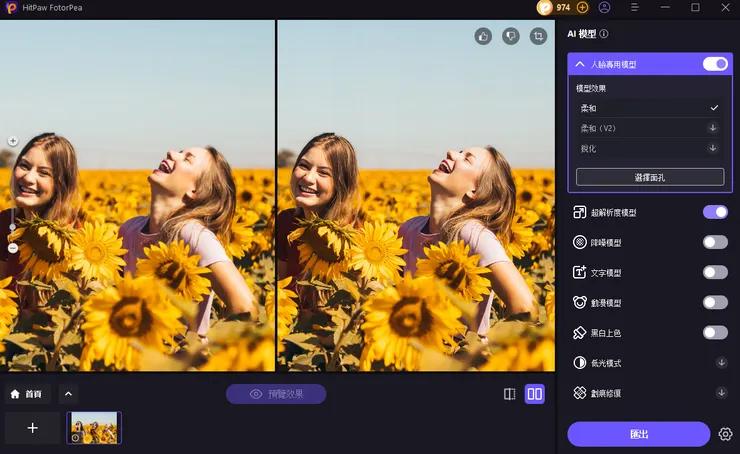740x454 pixels.
Task: Select the crop tool icon
Action: coord(539,36)
